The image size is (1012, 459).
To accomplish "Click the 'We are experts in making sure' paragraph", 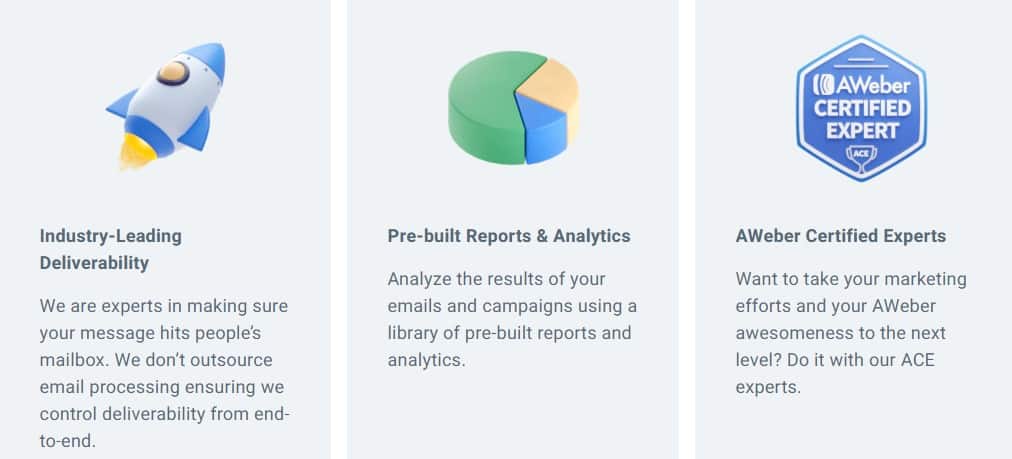I will tap(165, 373).
